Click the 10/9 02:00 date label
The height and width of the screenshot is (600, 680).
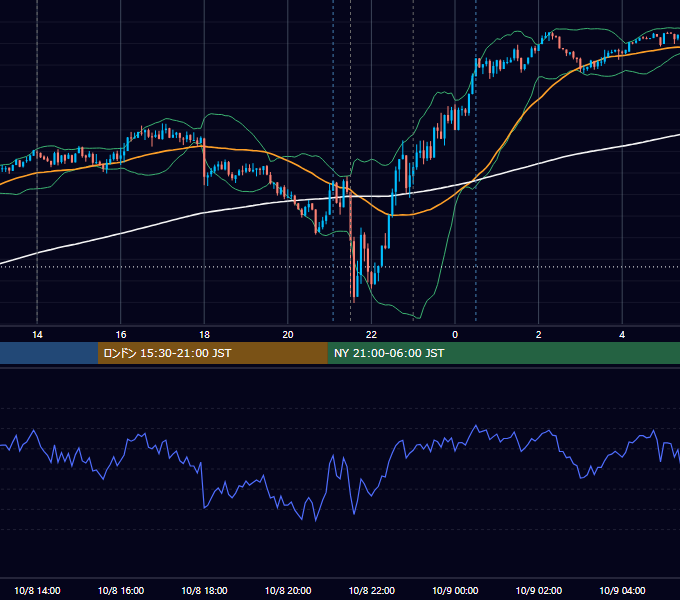tap(539, 590)
